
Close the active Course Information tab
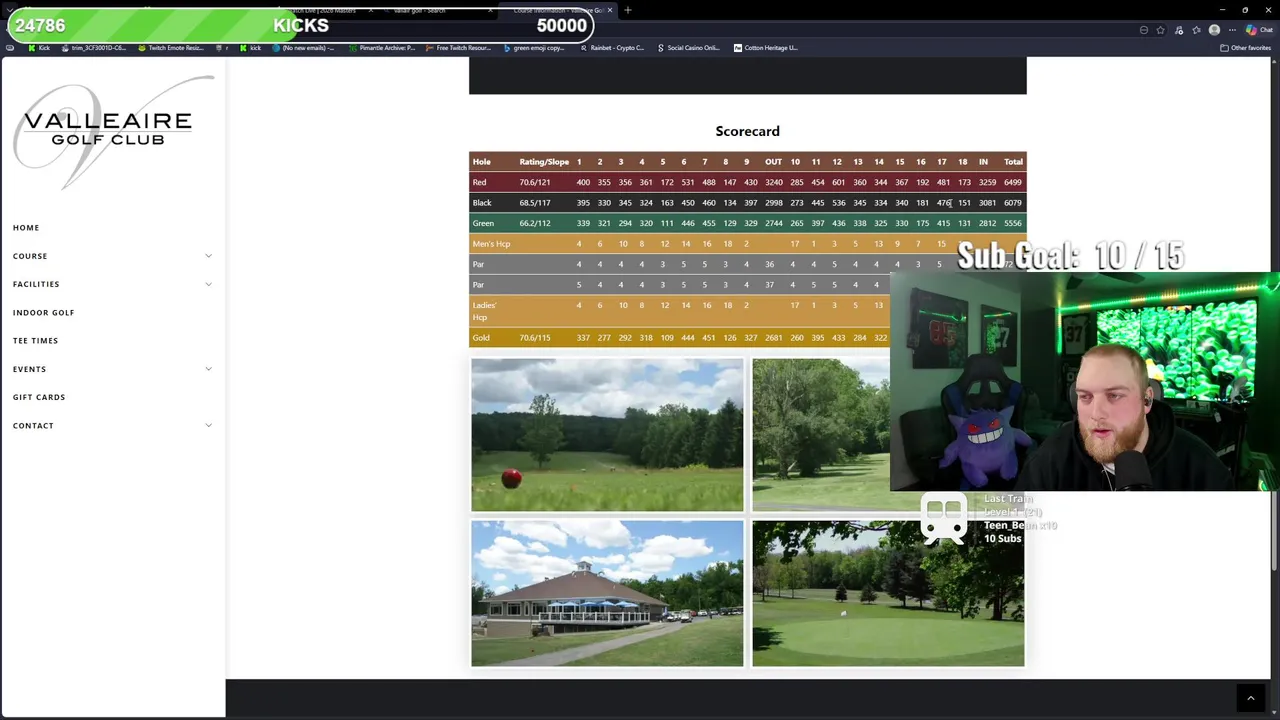click(x=609, y=10)
